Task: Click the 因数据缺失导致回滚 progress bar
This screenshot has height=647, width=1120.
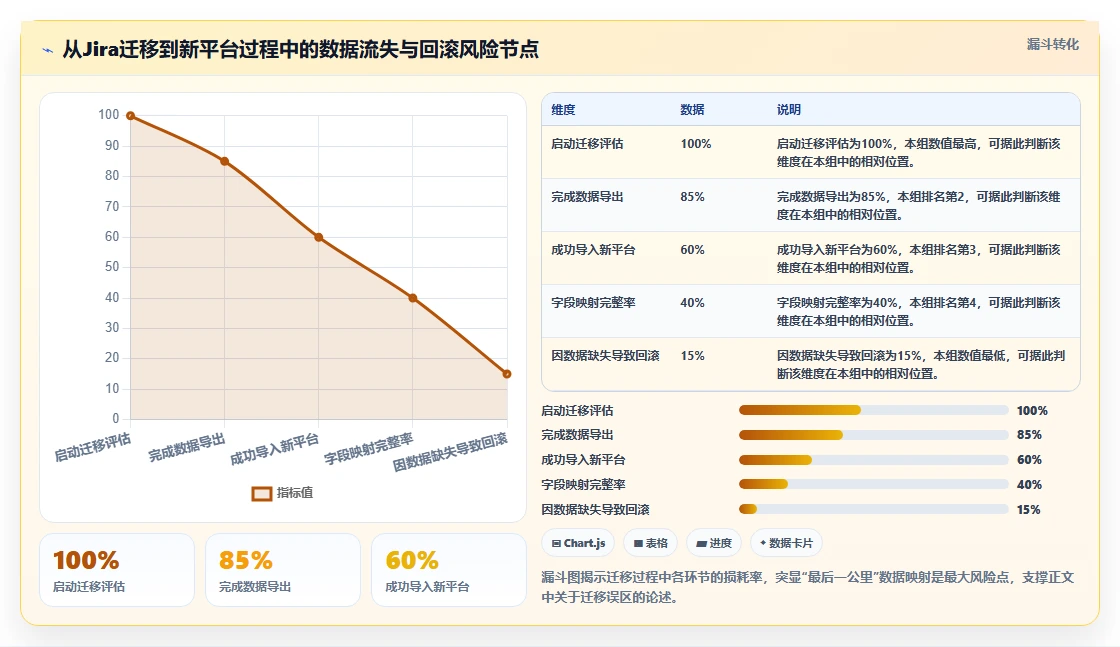Action: 874,509
